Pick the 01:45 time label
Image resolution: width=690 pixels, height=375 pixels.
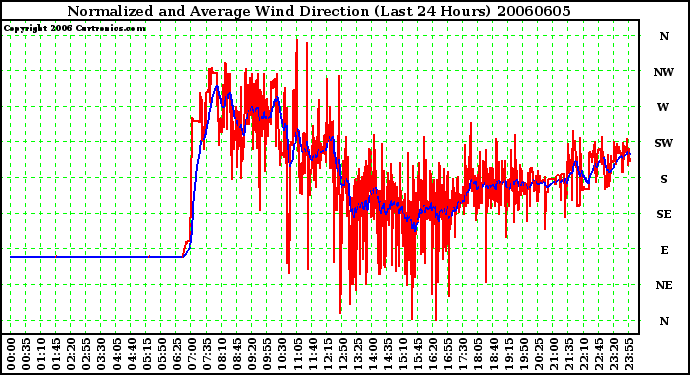[56, 354]
